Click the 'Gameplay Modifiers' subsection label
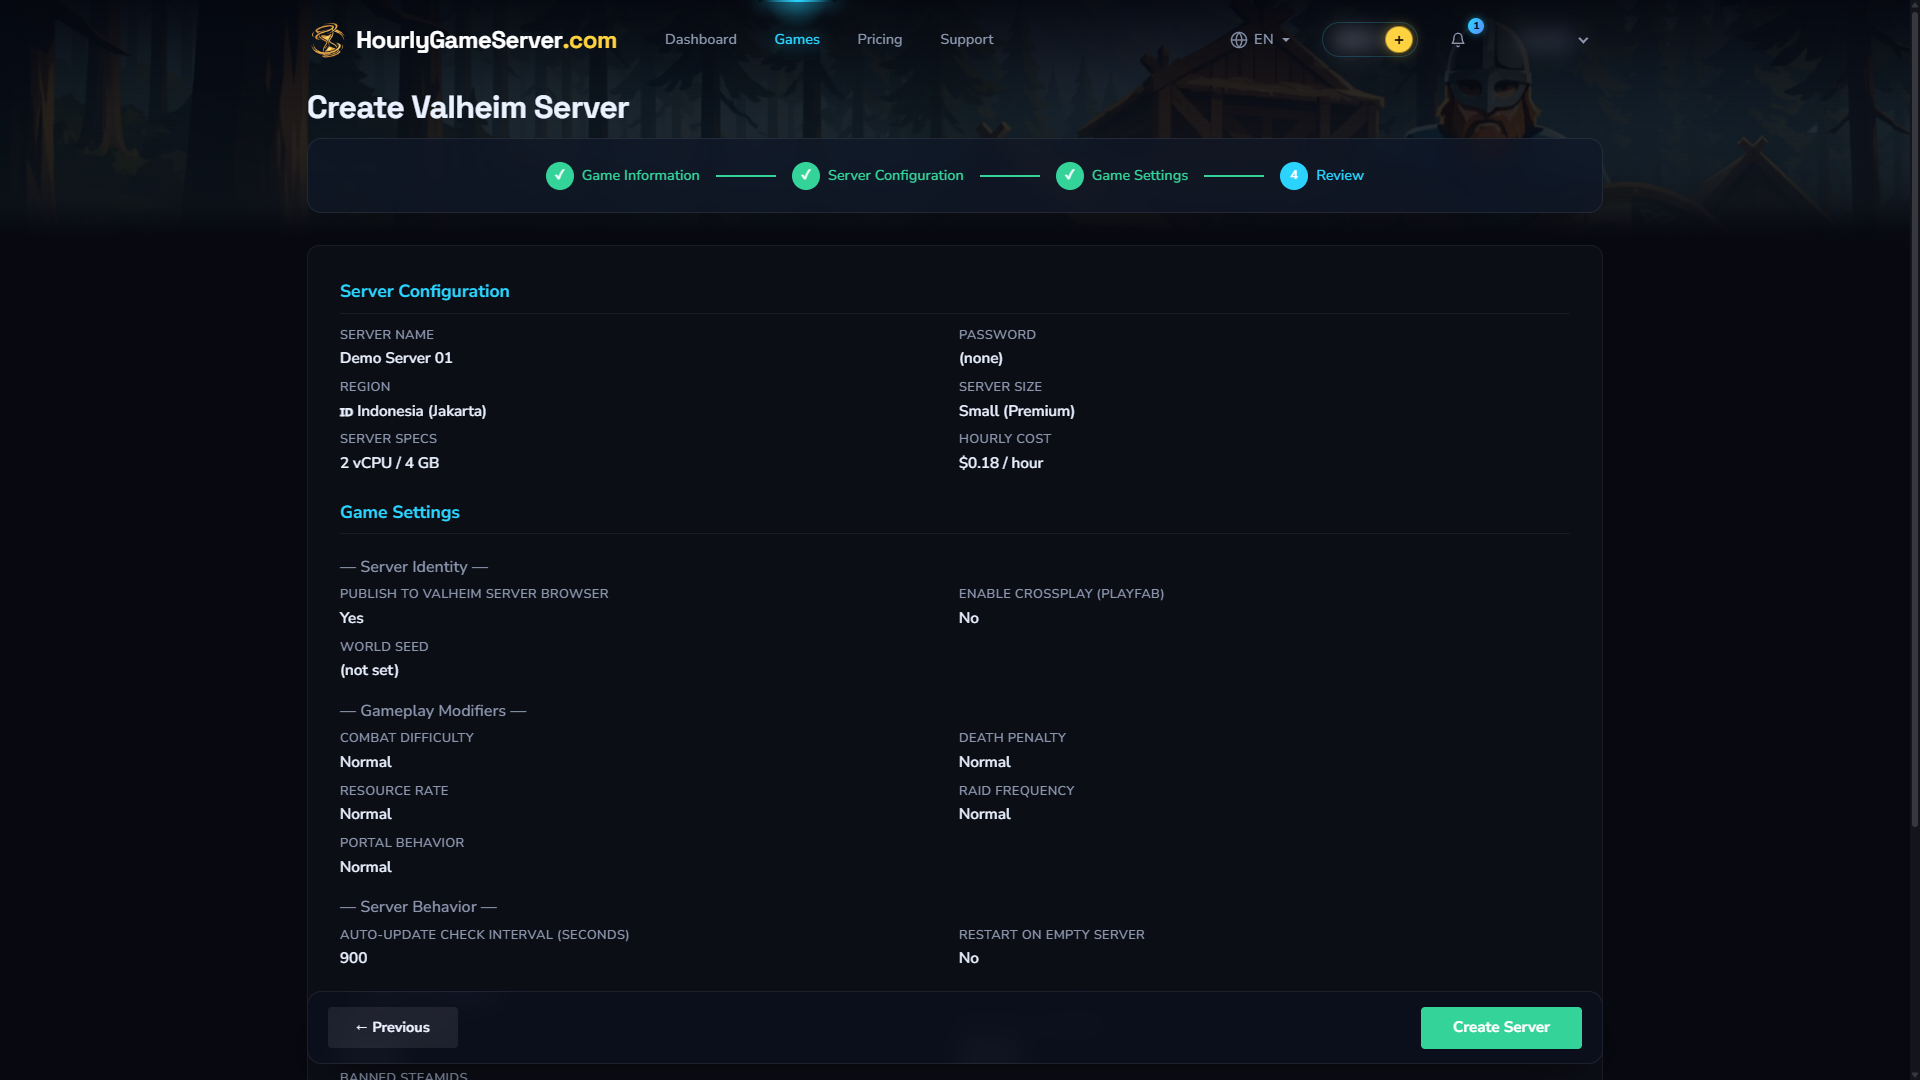The image size is (1920, 1080). pos(433,711)
